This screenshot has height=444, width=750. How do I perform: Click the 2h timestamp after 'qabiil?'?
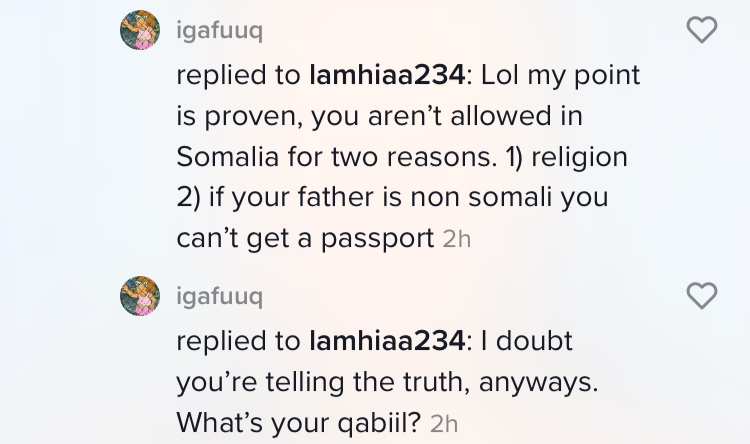[444, 423]
